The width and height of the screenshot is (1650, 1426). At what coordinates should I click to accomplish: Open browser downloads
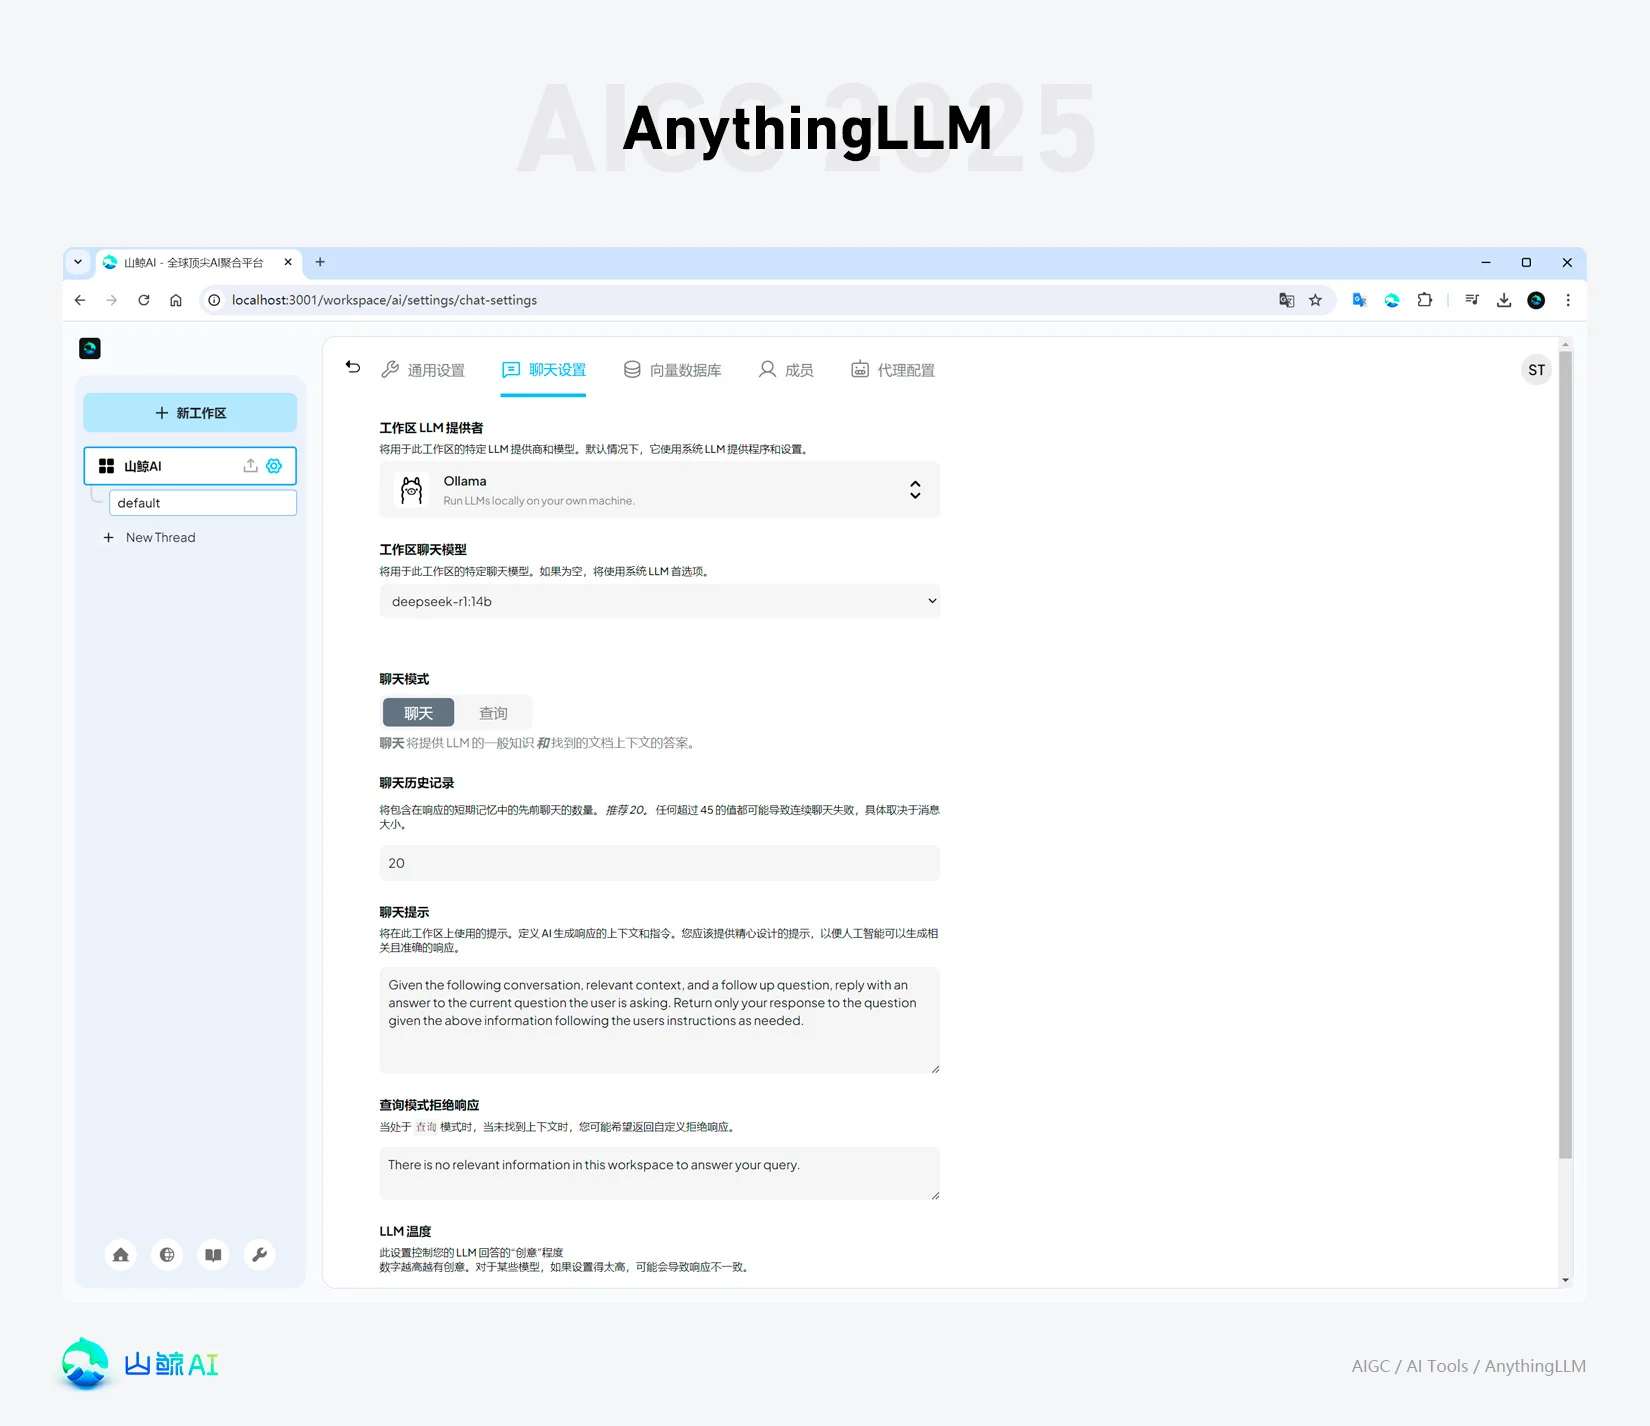pyautogui.click(x=1504, y=300)
